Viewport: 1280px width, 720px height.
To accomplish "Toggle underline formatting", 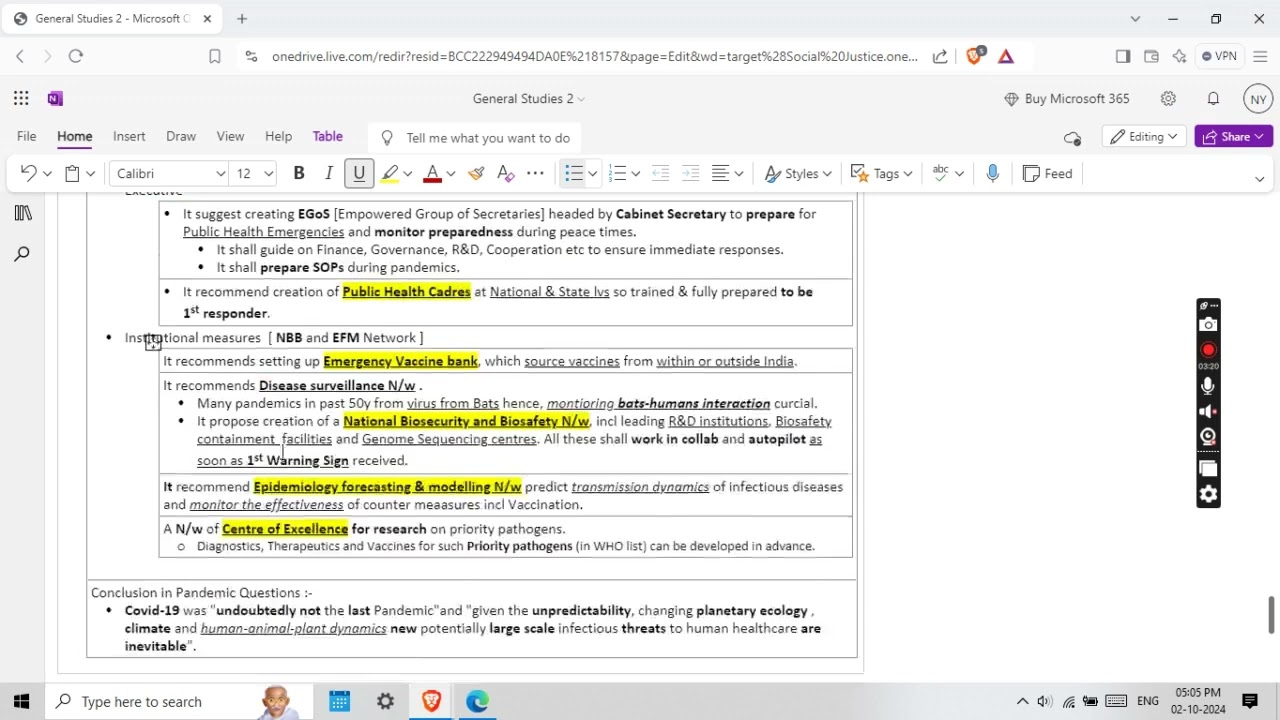I will tap(359, 173).
